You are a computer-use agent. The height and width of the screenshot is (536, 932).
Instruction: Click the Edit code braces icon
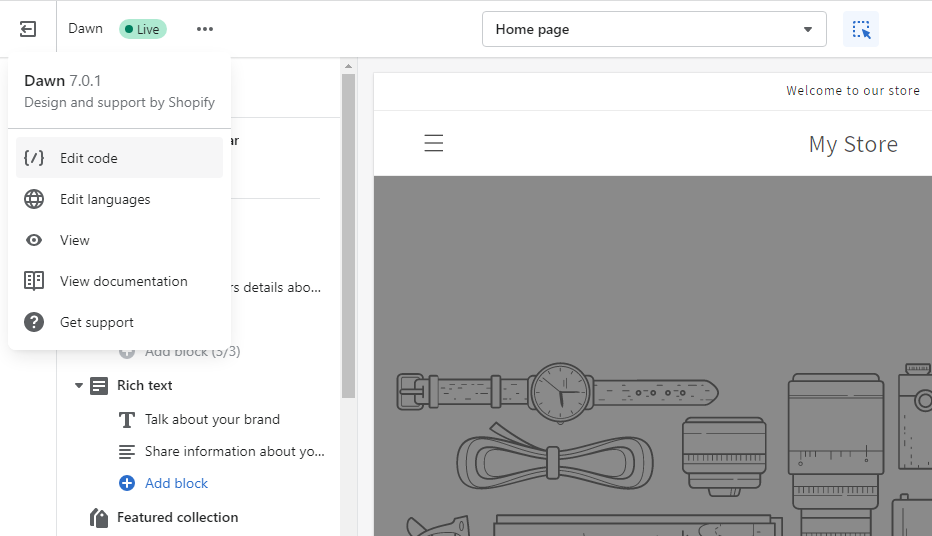click(34, 158)
